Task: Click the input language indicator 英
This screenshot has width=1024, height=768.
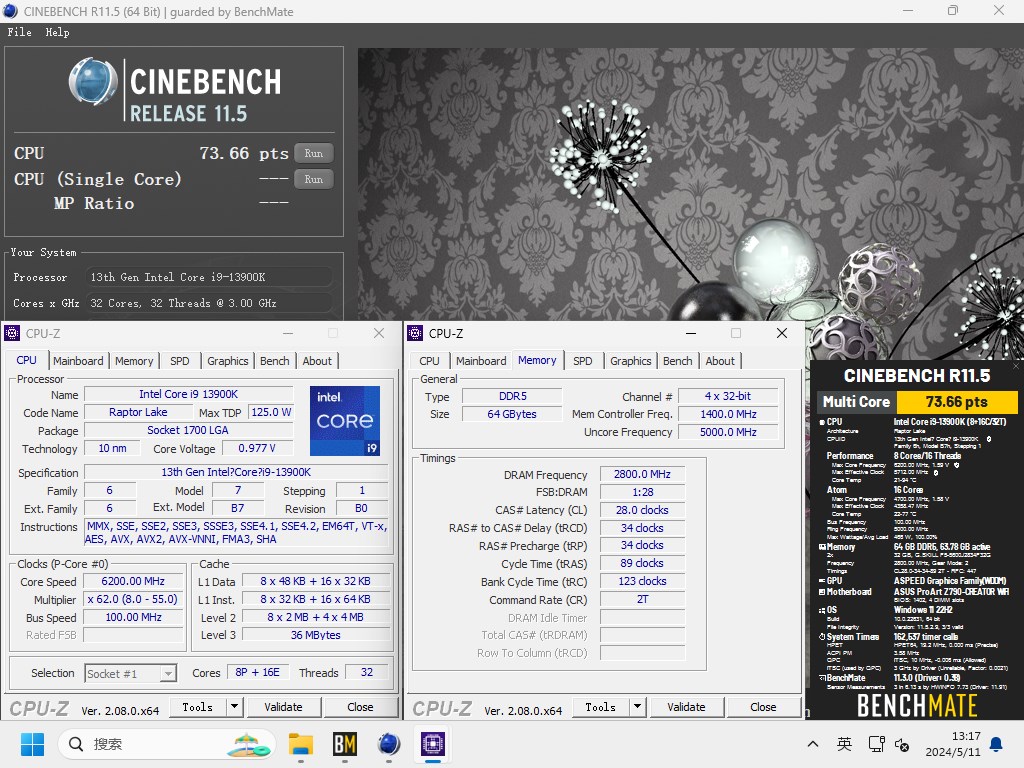Action: point(844,744)
